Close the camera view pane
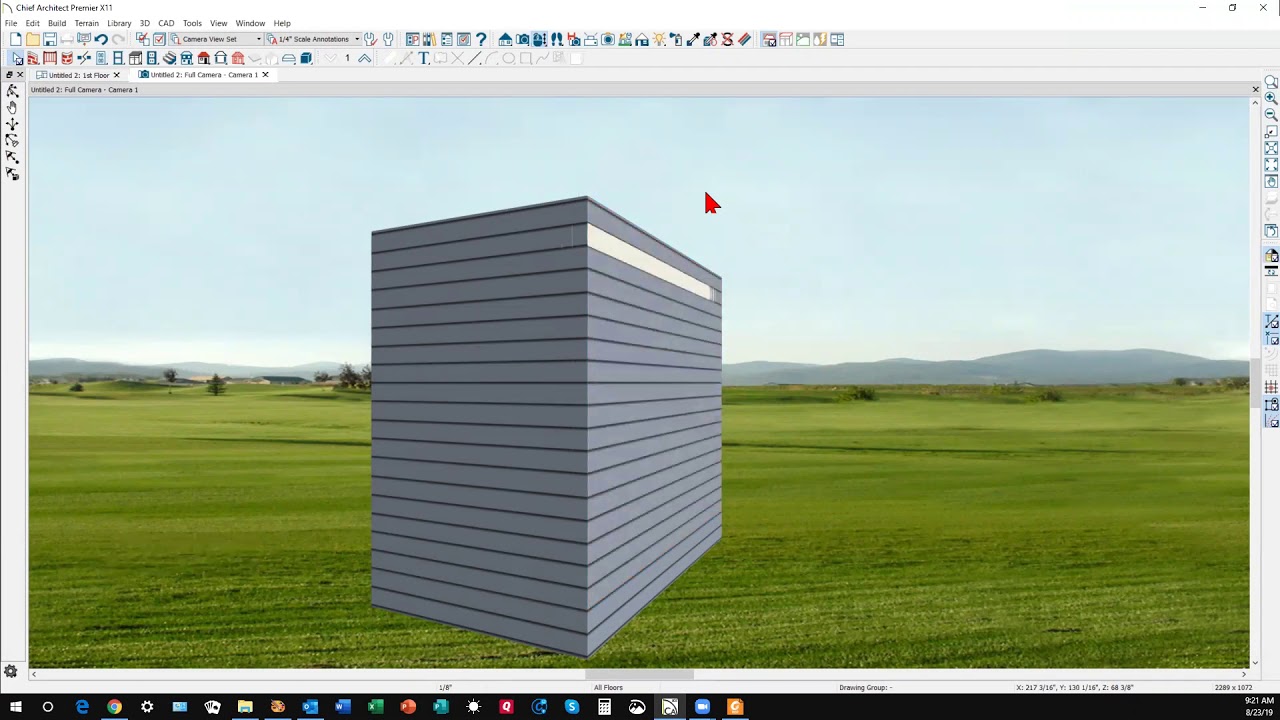Screen dimensions: 1280x720 coord(1255,90)
